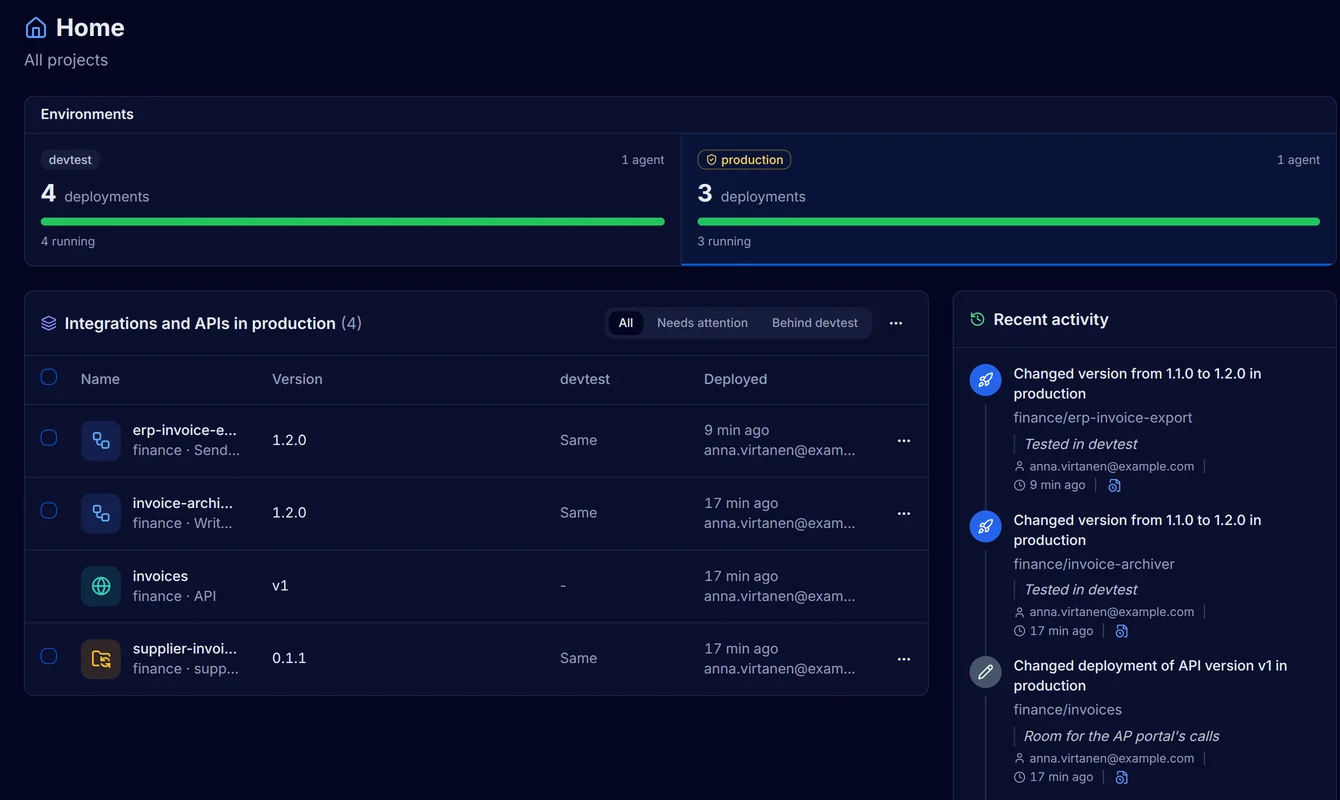Open the finance/invoices activity link

(1068, 709)
